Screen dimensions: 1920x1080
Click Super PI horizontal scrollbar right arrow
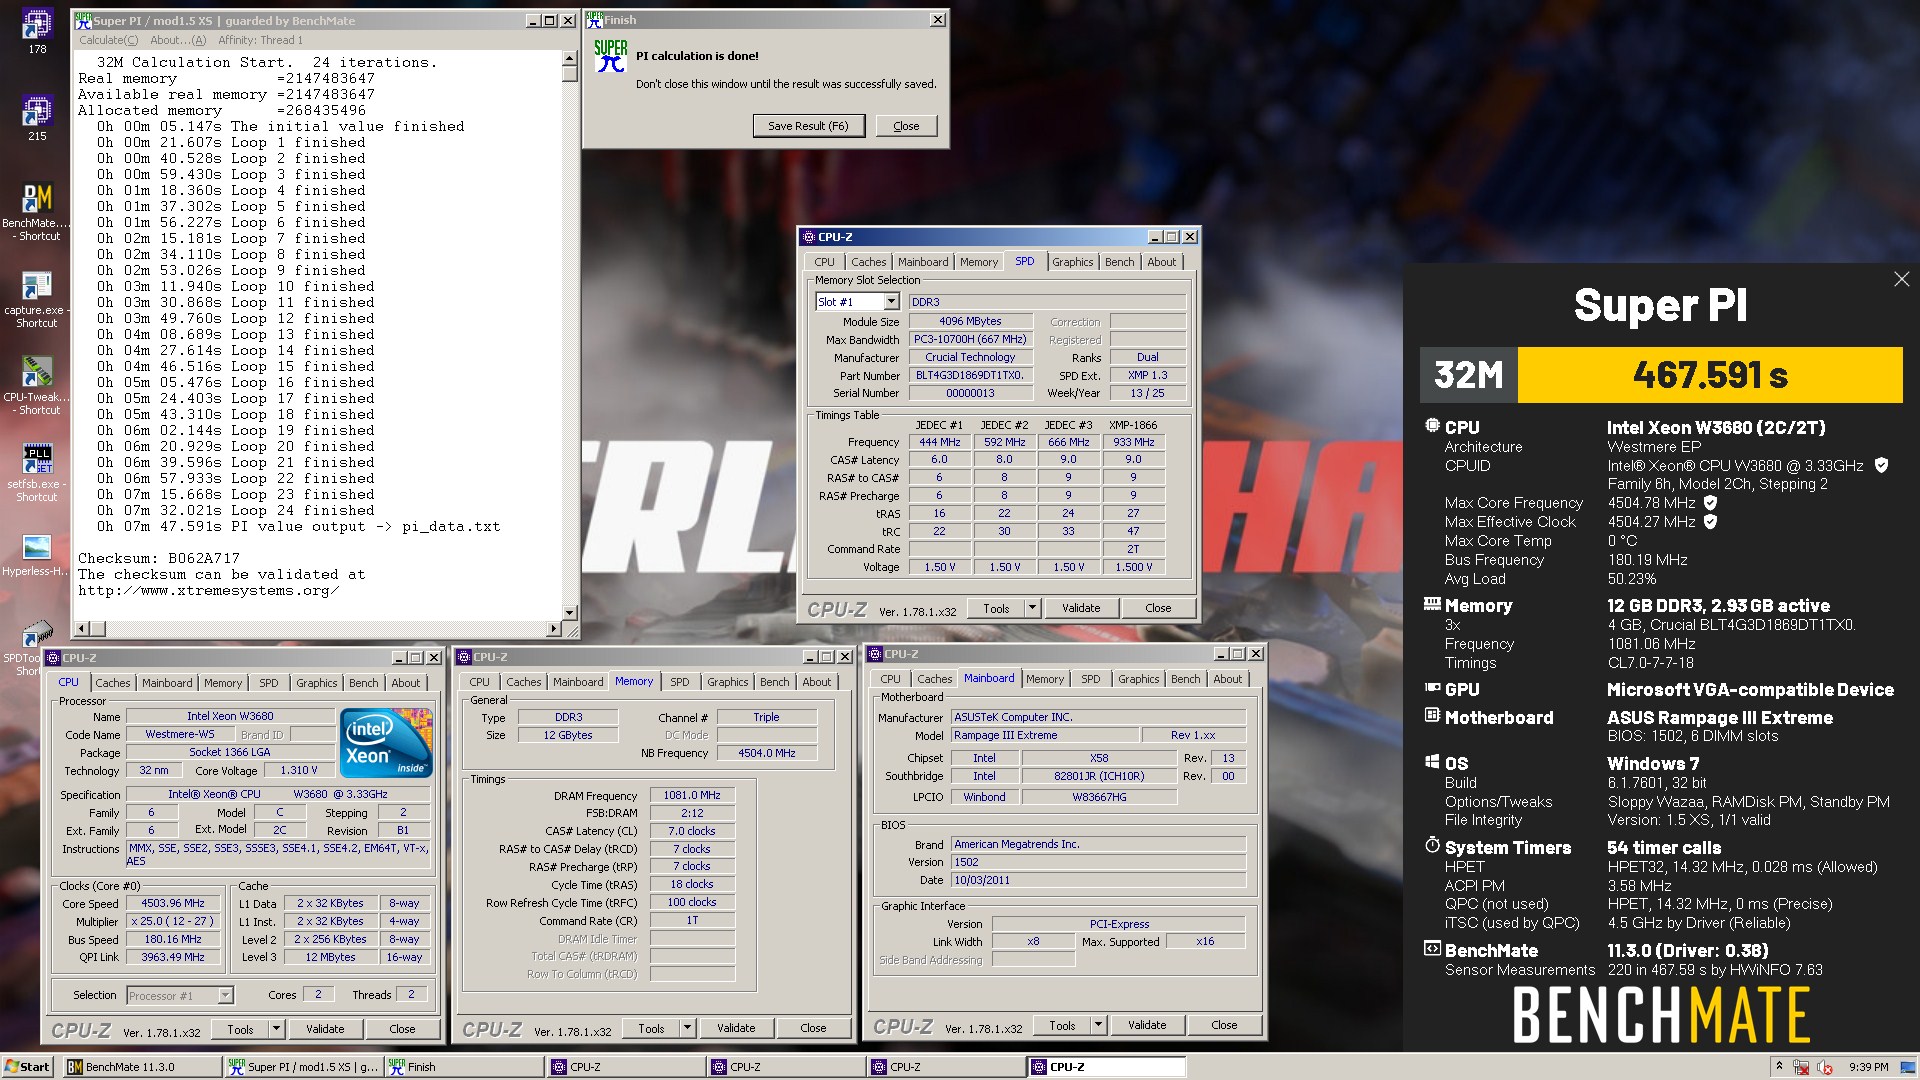point(553,628)
